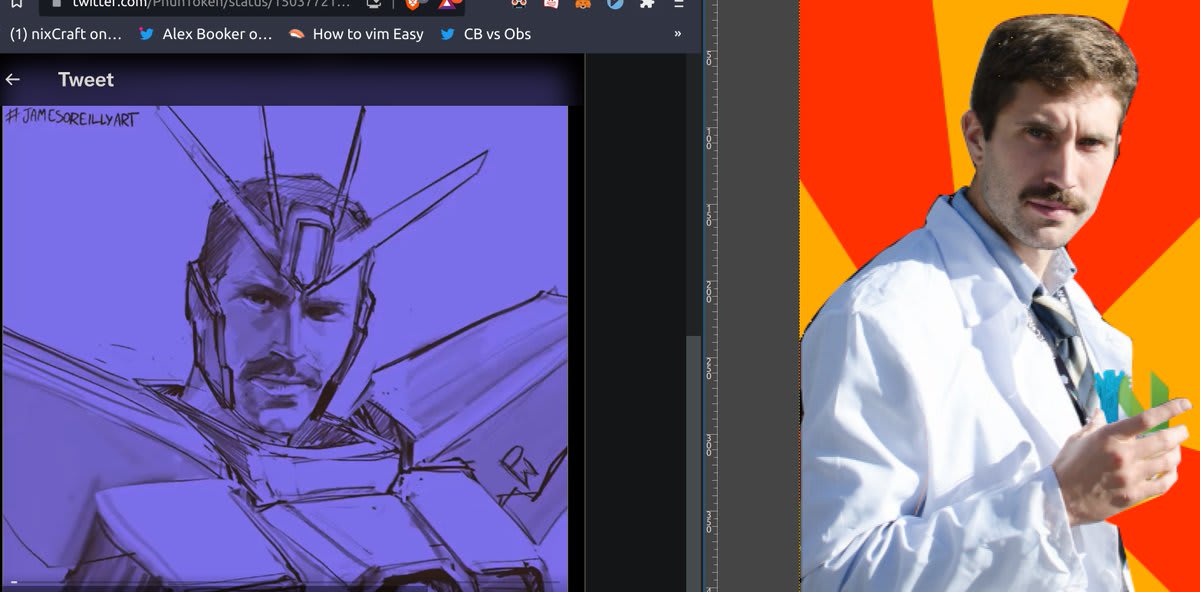Image resolution: width=1200 pixels, height=592 pixels.
Task: Click the twitter.com address bar URL
Action: point(210,3)
